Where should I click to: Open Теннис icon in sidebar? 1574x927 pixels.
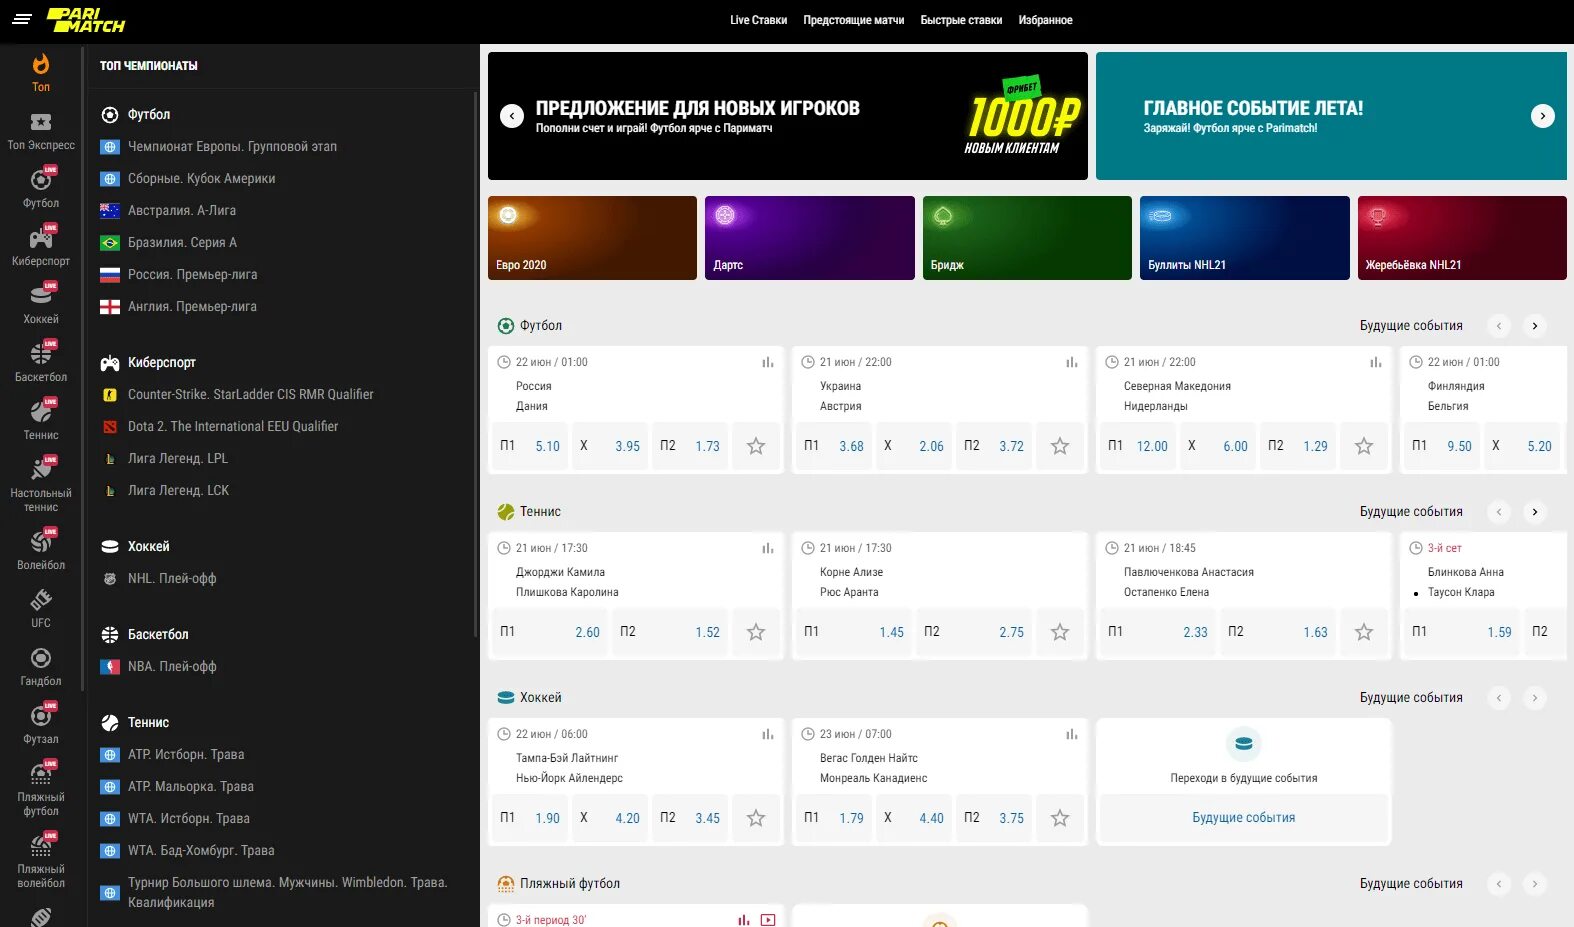tap(41, 412)
